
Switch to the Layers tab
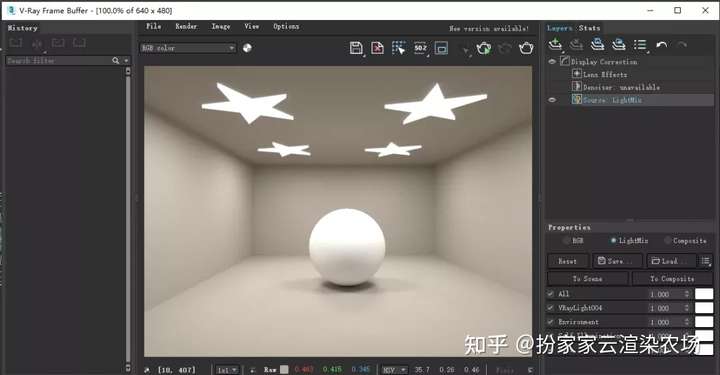click(x=559, y=28)
